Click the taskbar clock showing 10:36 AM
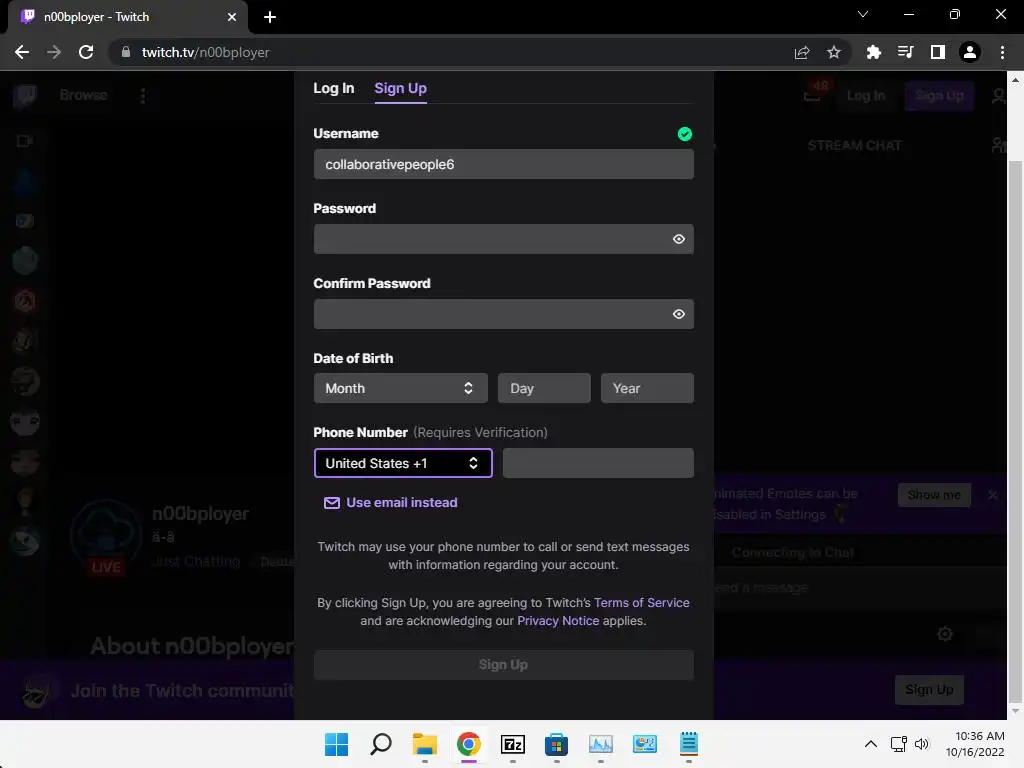1024x768 pixels. (976, 744)
